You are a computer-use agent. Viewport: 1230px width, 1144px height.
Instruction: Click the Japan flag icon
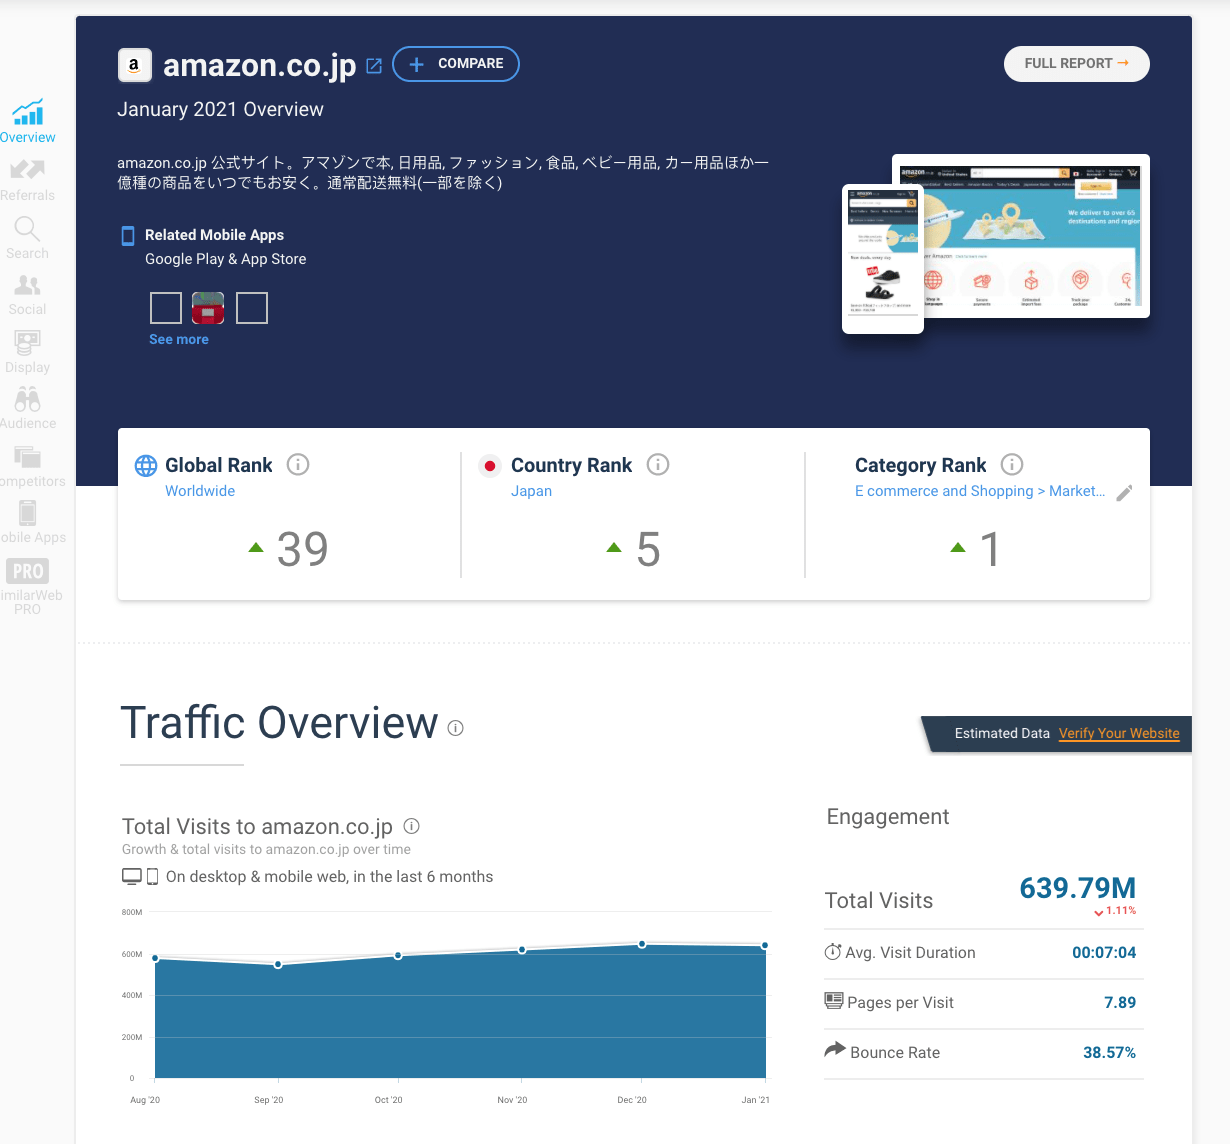(490, 466)
